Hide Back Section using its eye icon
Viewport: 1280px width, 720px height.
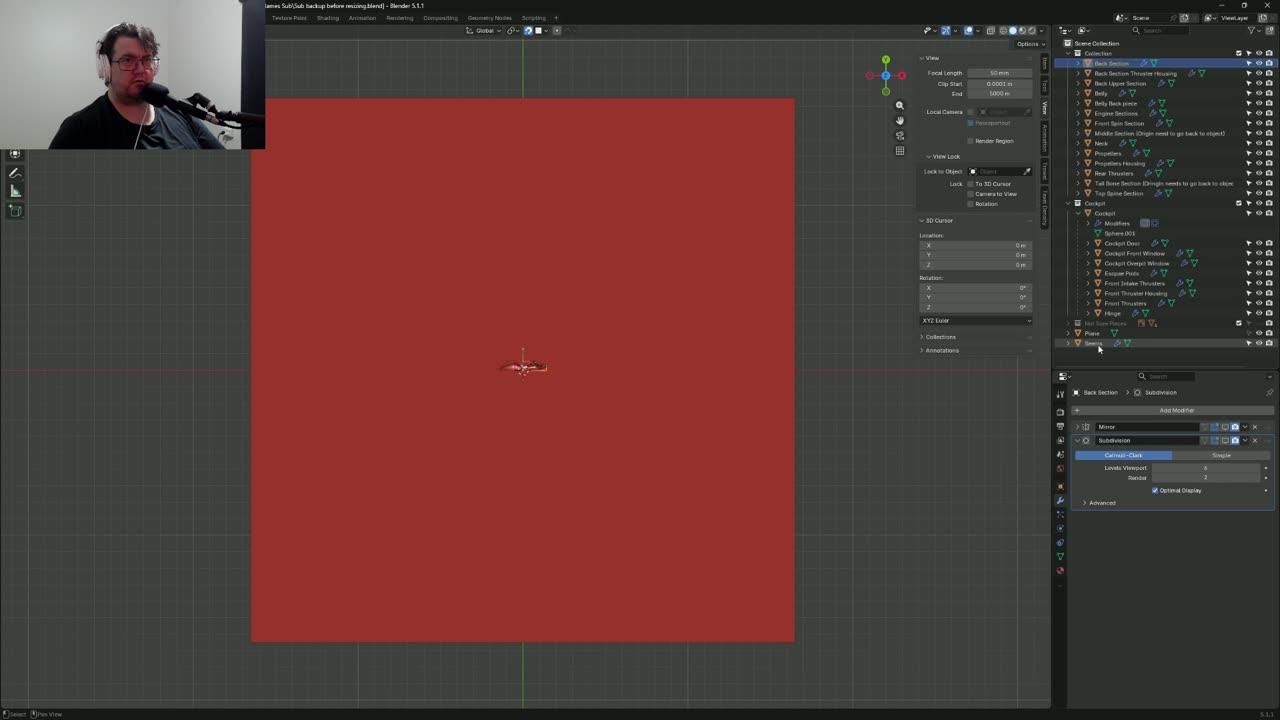pyautogui.click(x=1259, y=63)
